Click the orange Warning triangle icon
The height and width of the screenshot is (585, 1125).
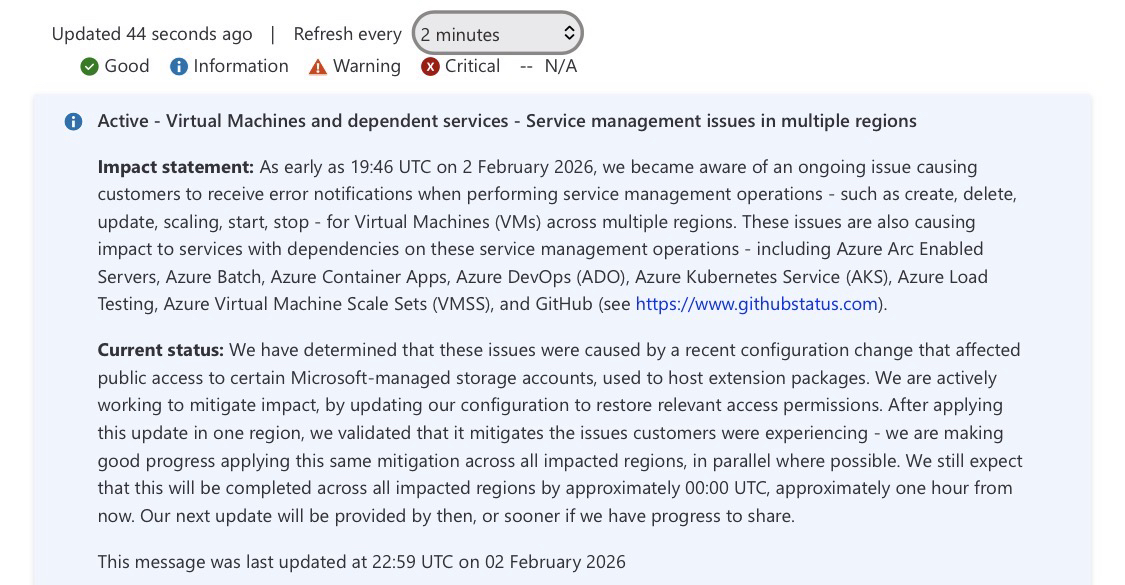(318, 67)
